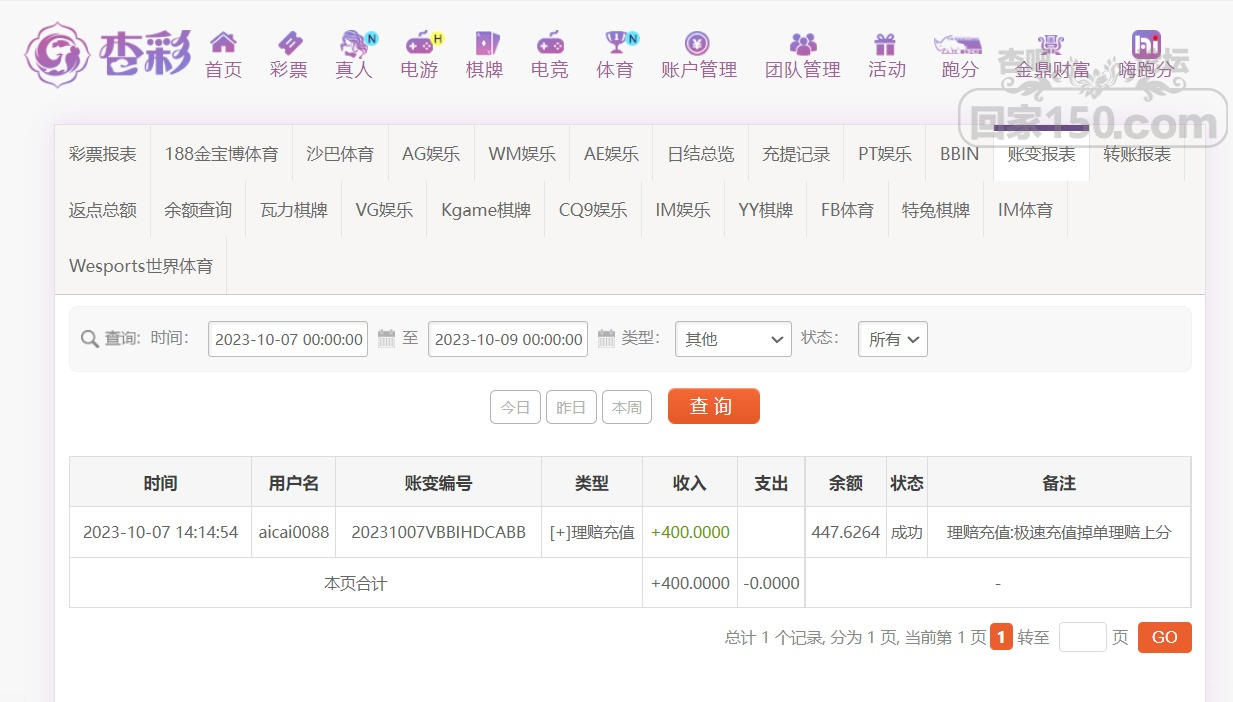Click the 昨日 quick filter button
This screenshot has height=702, width=1233.
tap(571, 407)
